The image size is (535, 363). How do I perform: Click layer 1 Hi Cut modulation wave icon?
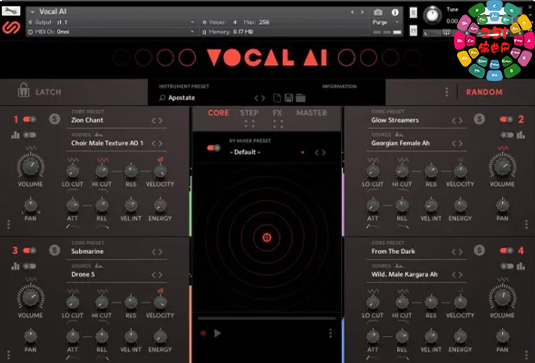(x=102, y=160)
